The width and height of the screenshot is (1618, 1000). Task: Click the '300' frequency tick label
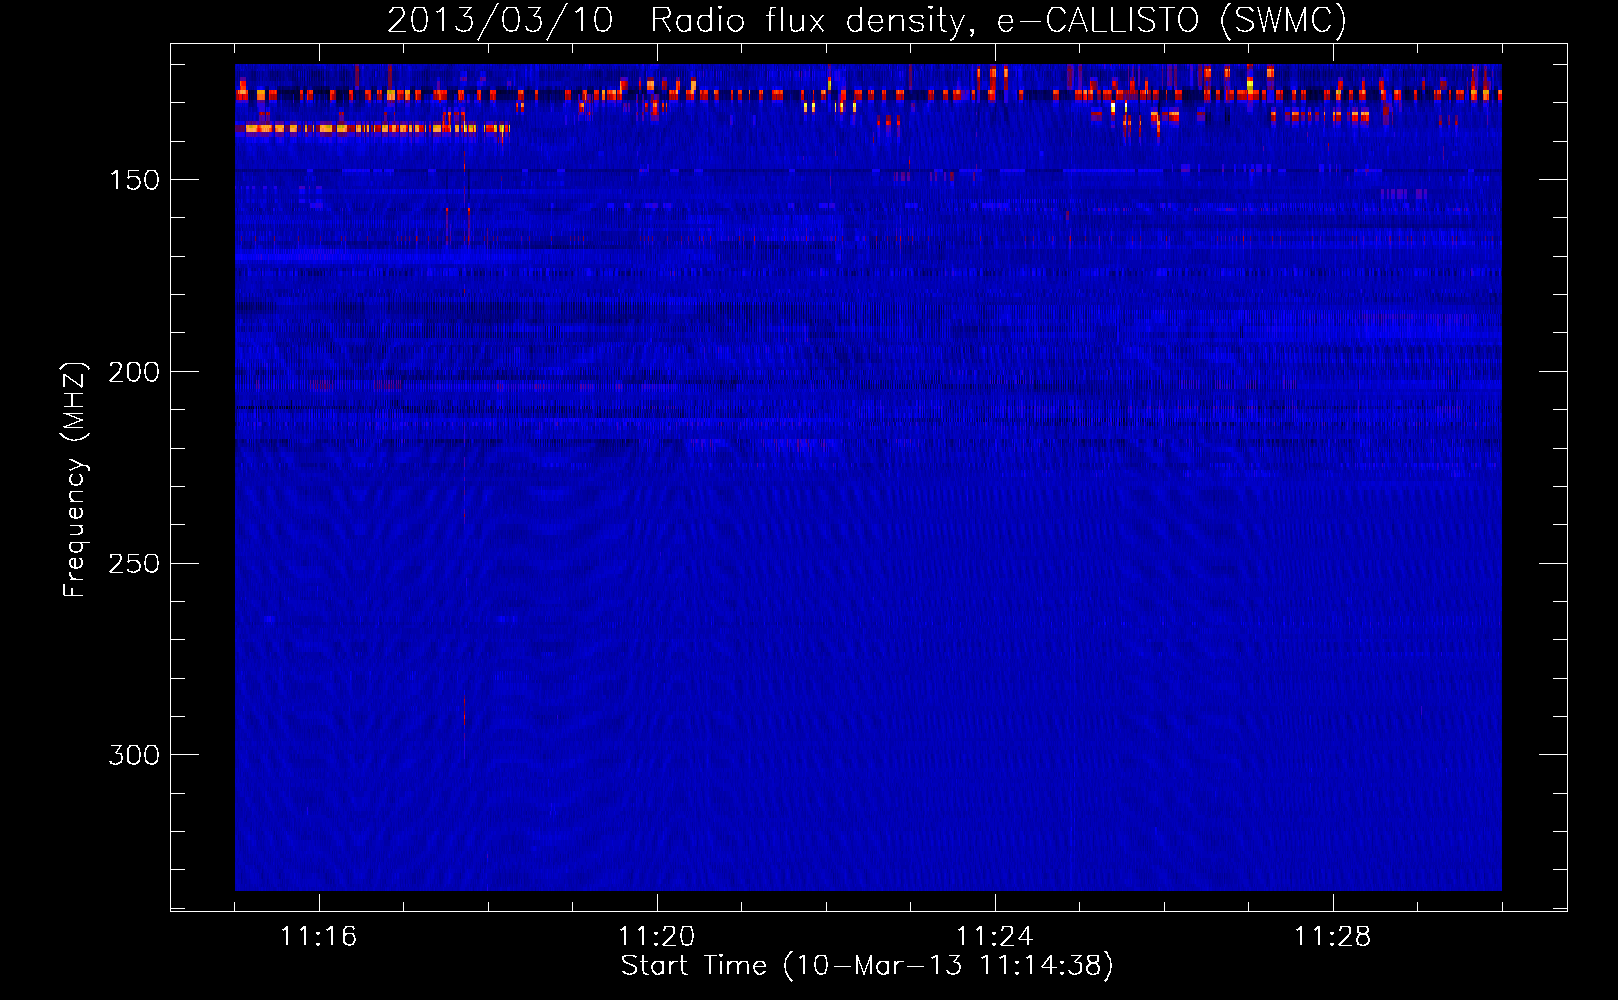click(134, 755)
